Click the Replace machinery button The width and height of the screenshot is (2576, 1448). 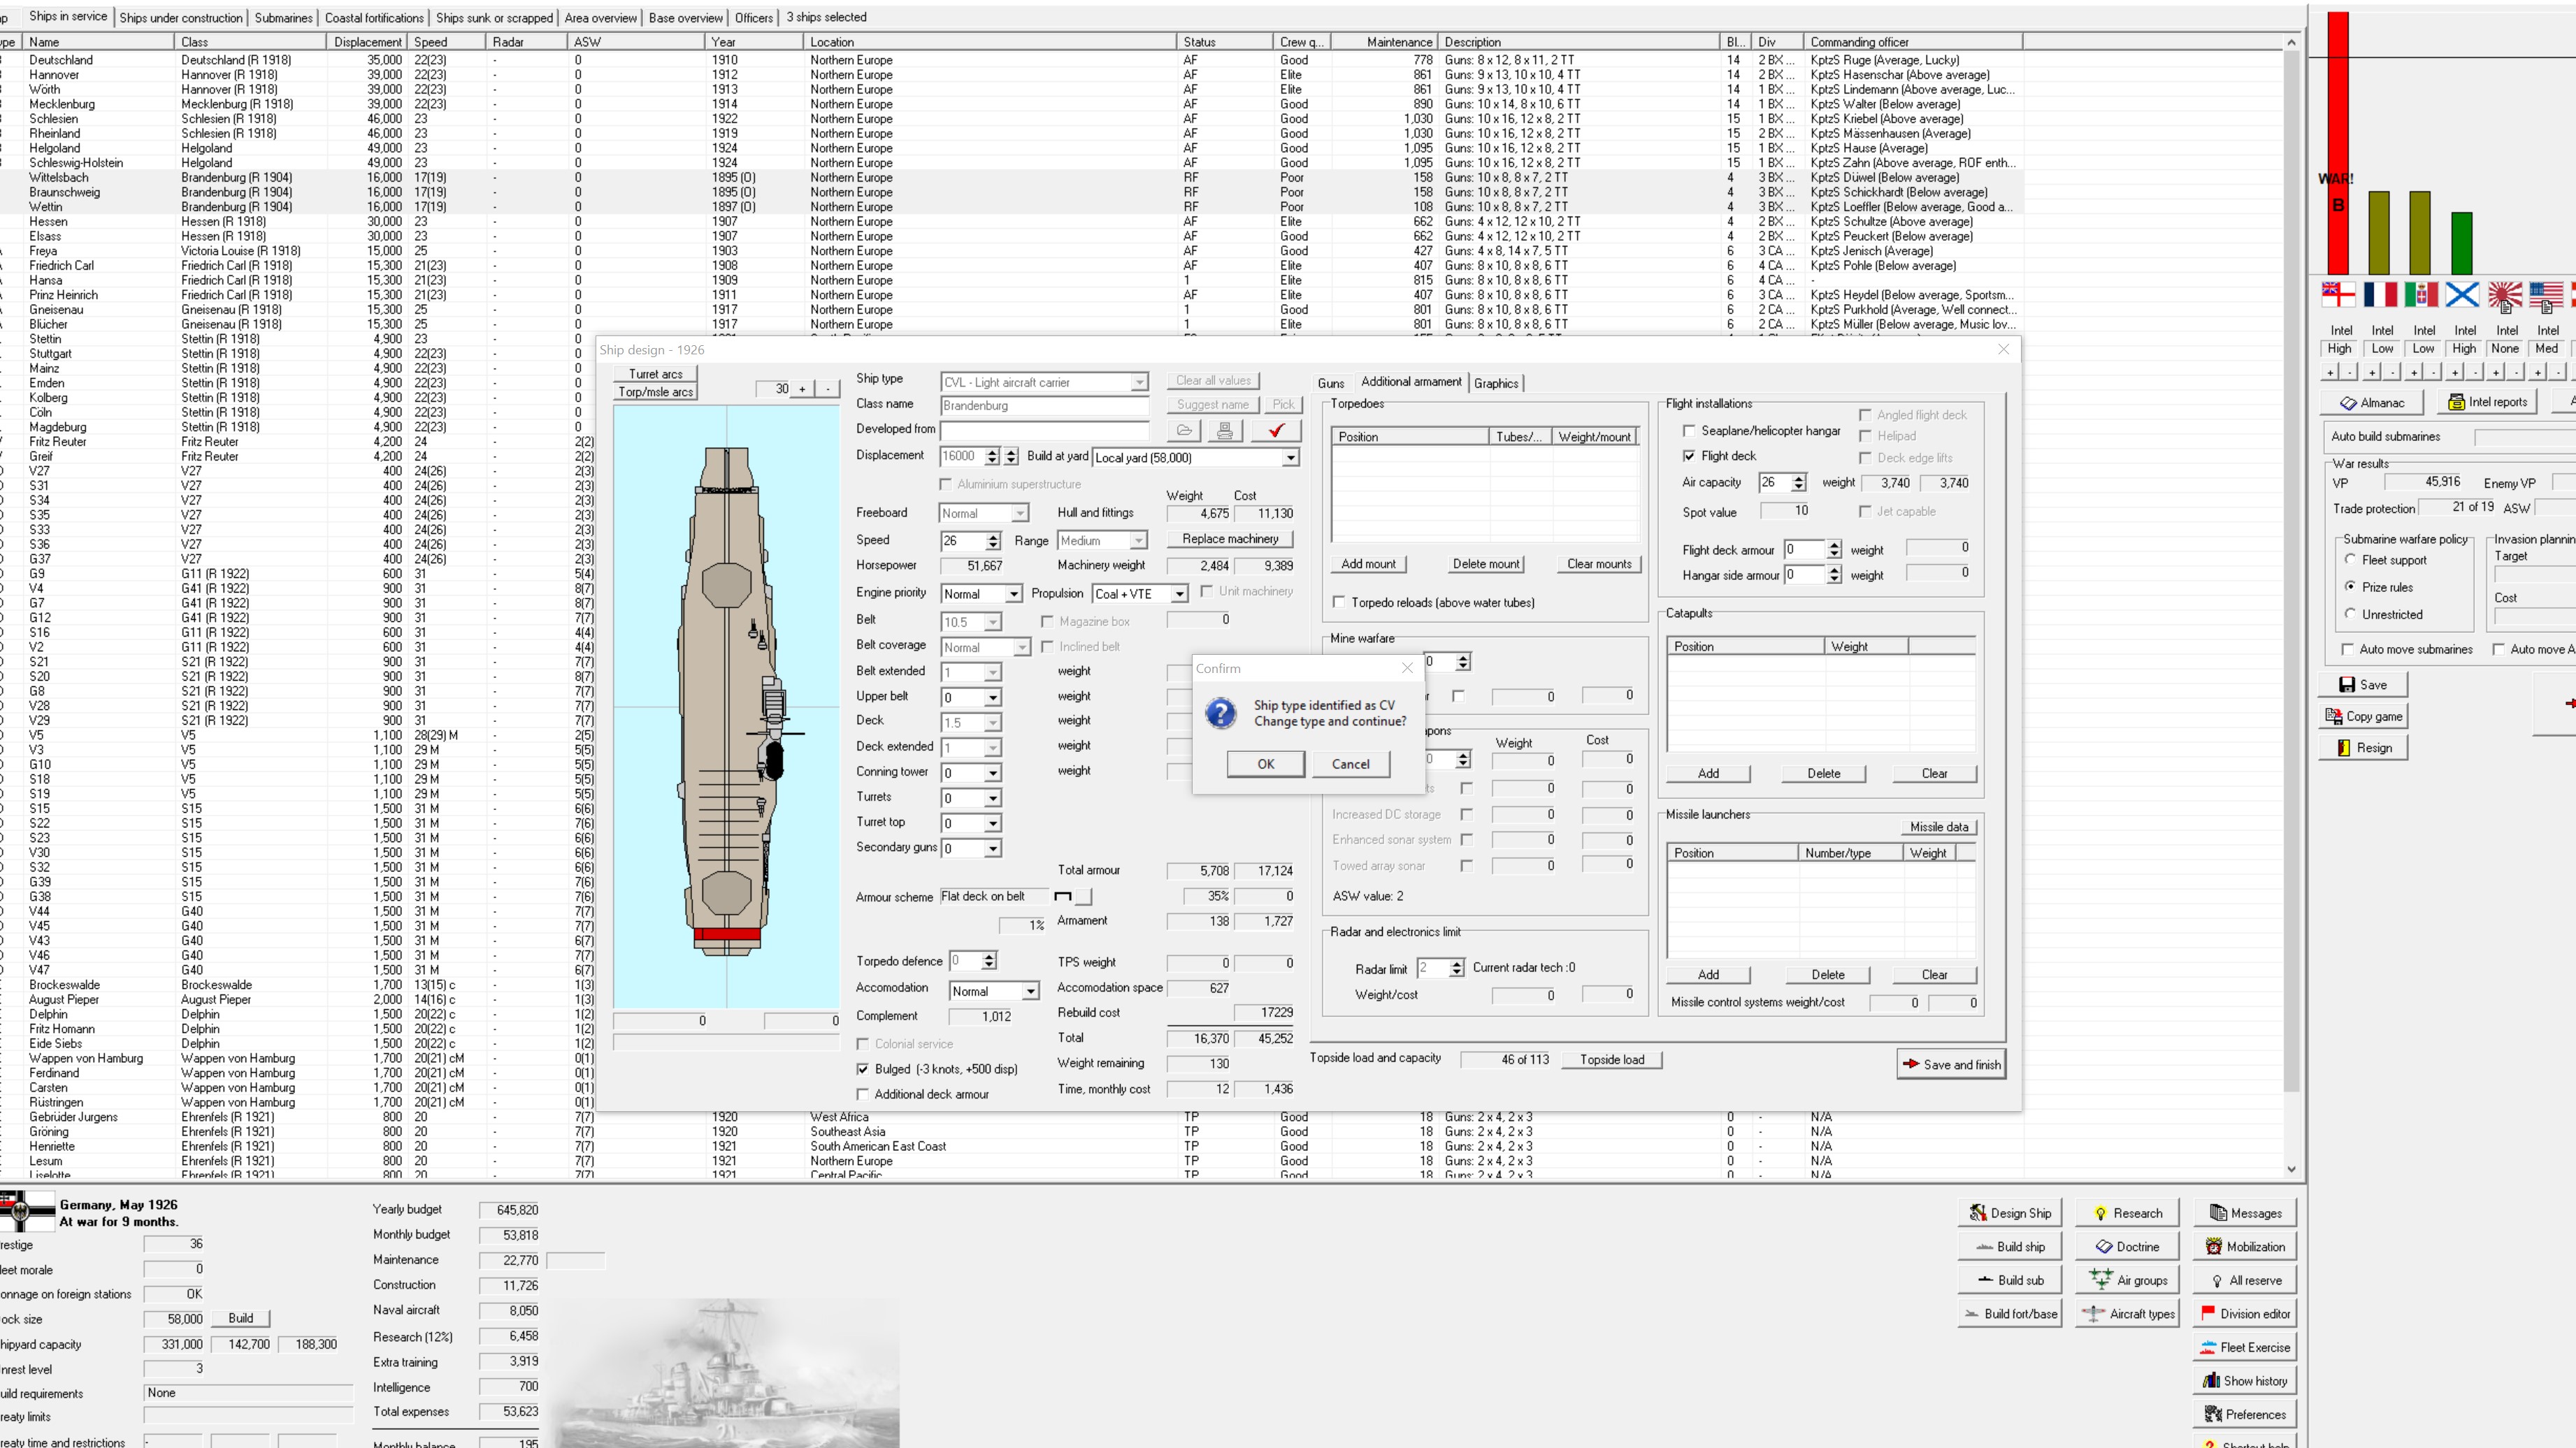coord(1229,539)
